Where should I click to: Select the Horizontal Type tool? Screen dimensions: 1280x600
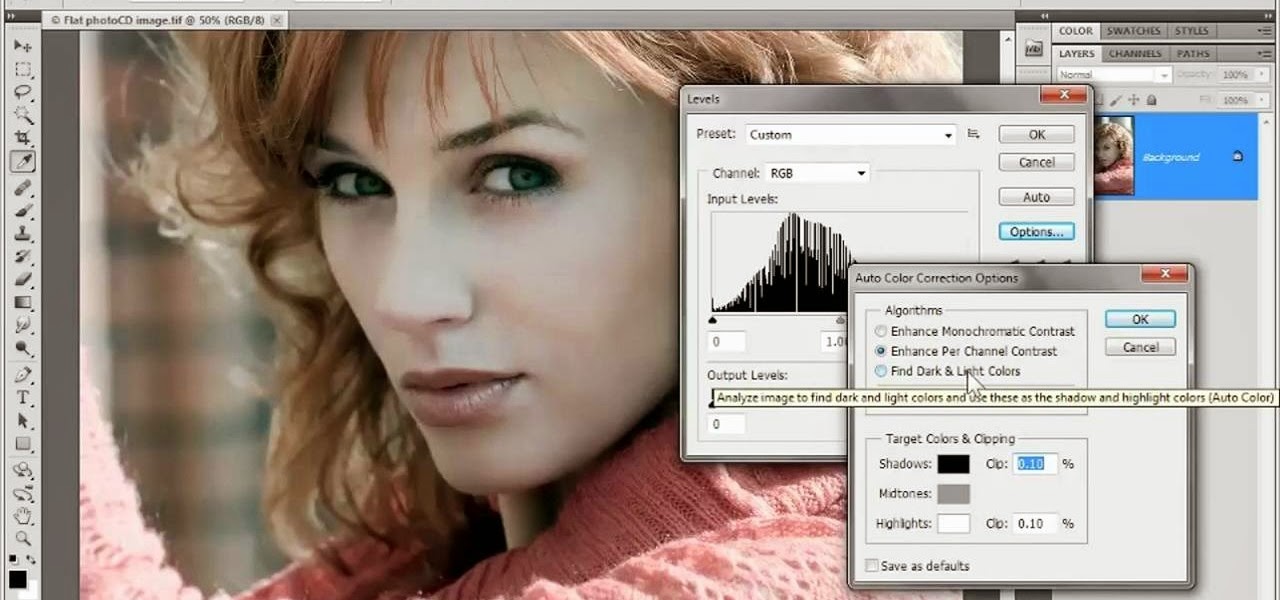(x=22, y=397)
